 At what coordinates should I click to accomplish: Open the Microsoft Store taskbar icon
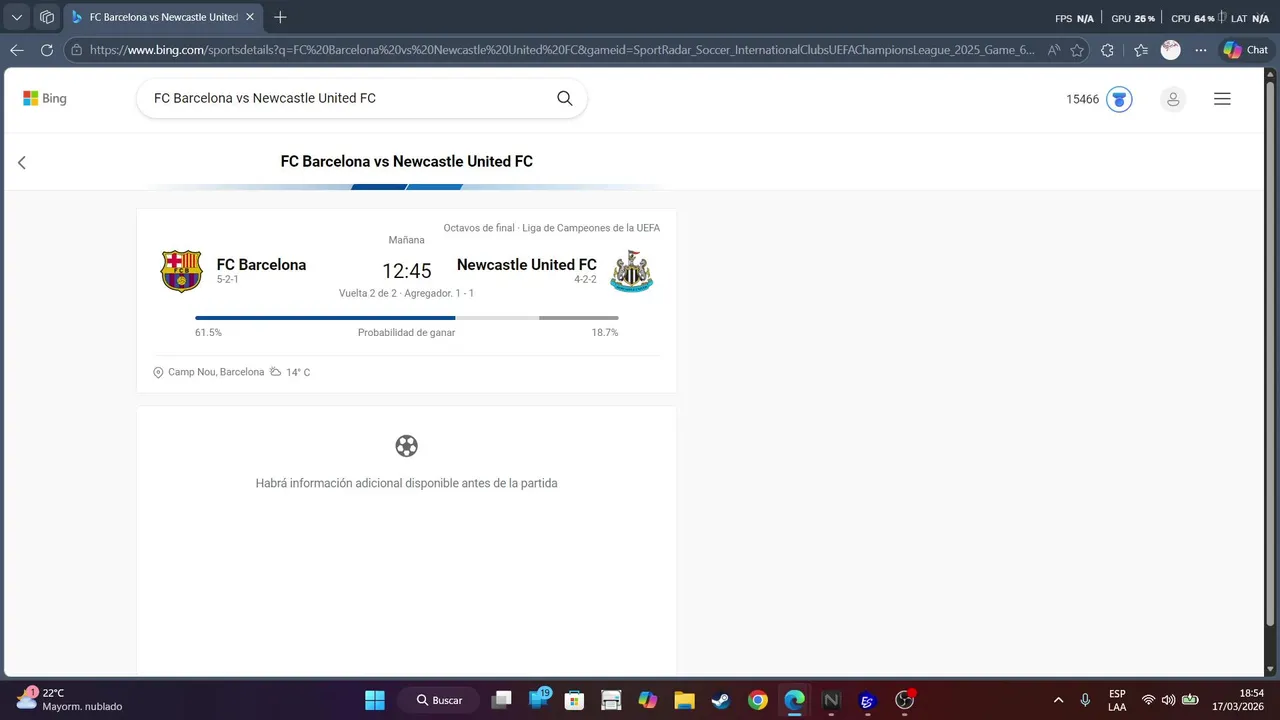574,700
